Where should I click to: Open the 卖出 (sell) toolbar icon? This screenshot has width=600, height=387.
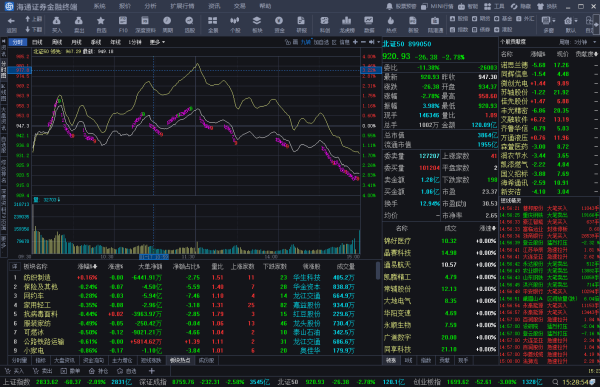coord(78,24)
